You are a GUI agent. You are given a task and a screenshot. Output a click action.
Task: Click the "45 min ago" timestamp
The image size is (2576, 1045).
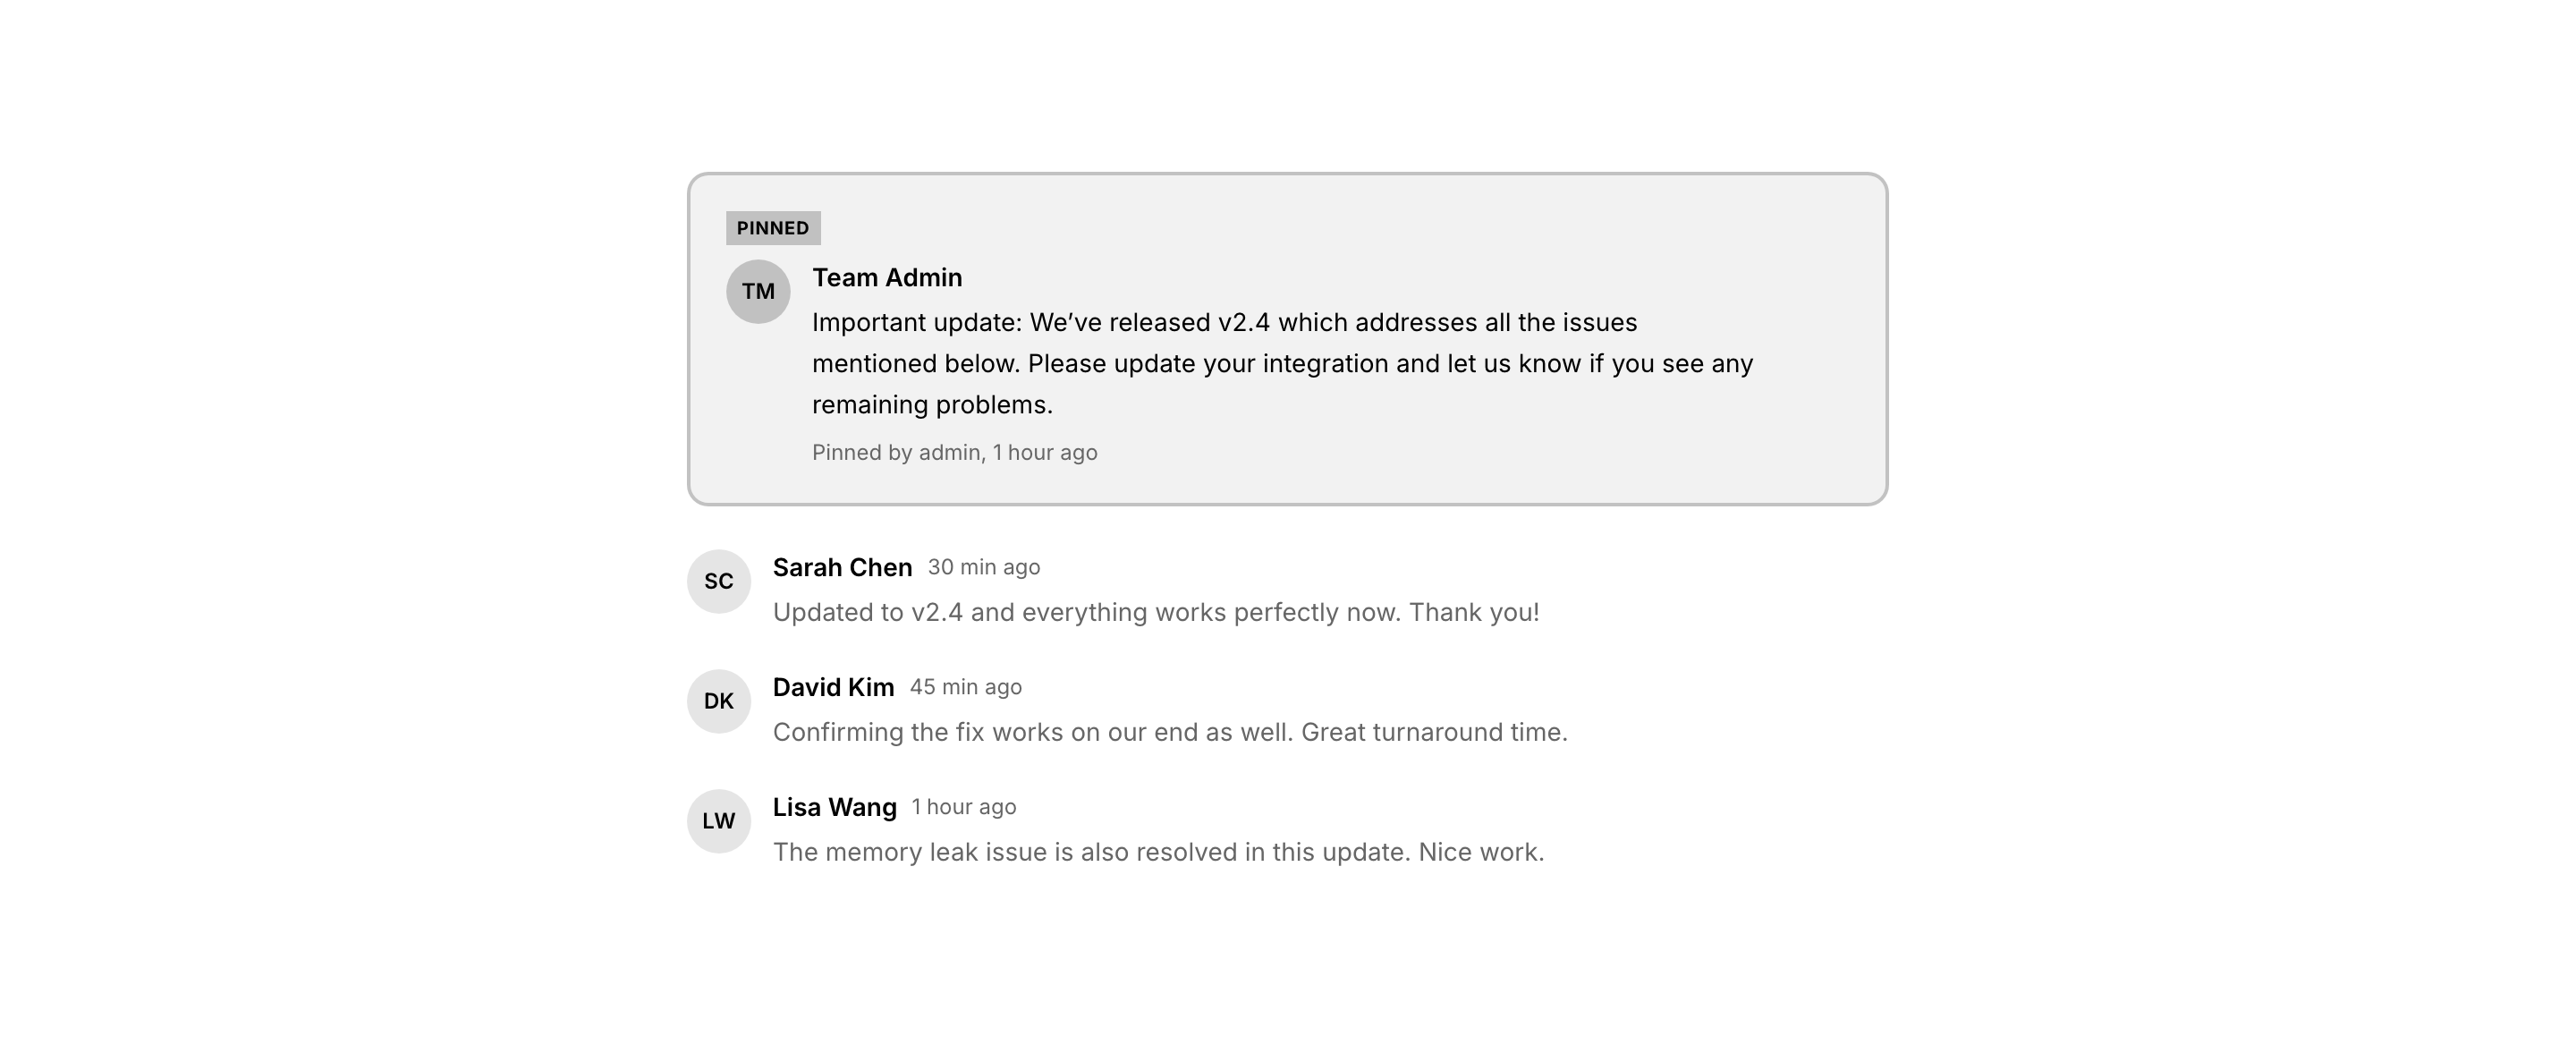coord(966,688)
